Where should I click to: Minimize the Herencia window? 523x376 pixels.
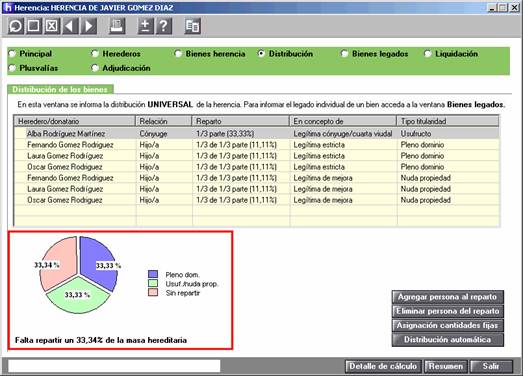click(x=492, y=7)
